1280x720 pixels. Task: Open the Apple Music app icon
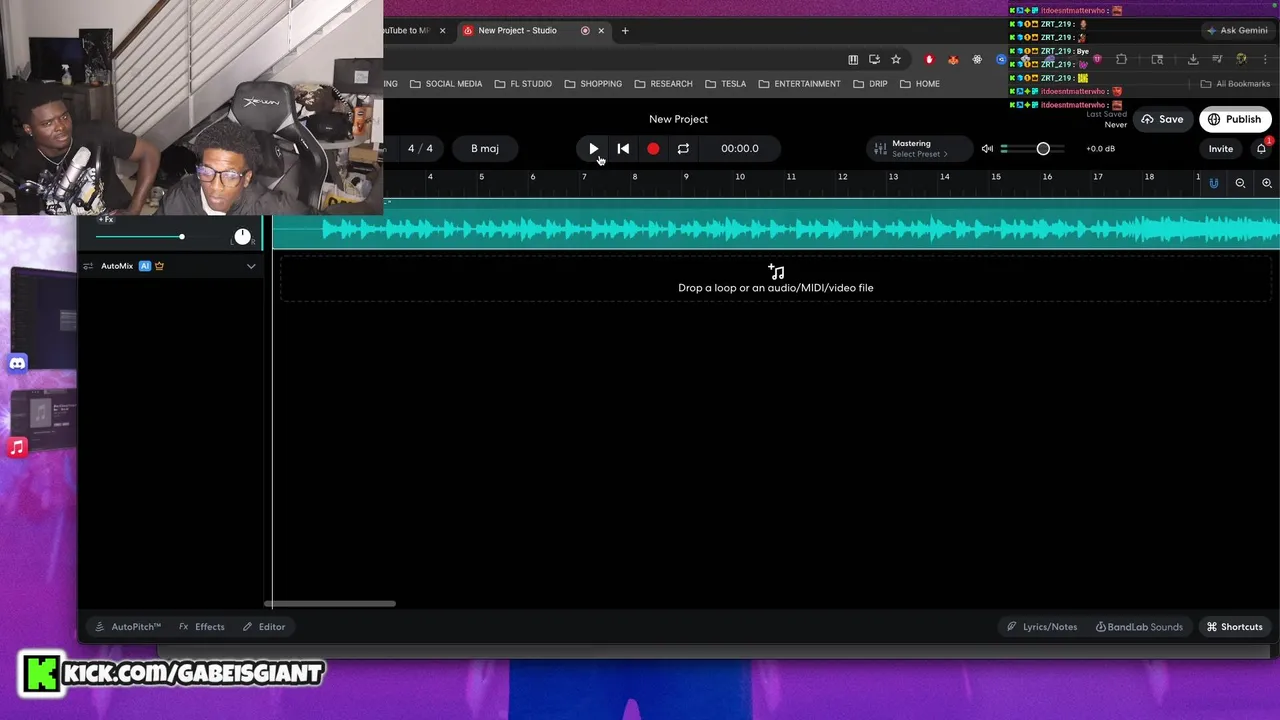tap(17, 448)
